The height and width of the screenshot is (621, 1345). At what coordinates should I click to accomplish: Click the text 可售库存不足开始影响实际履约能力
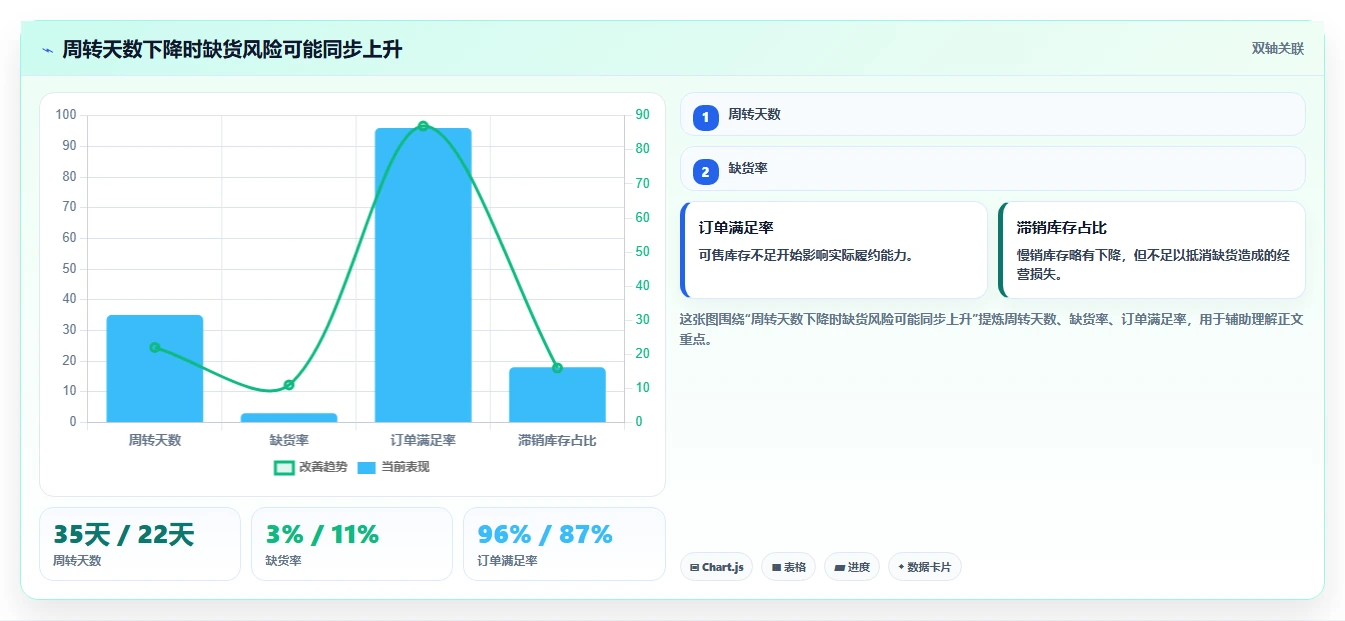(x=806, y=255)
